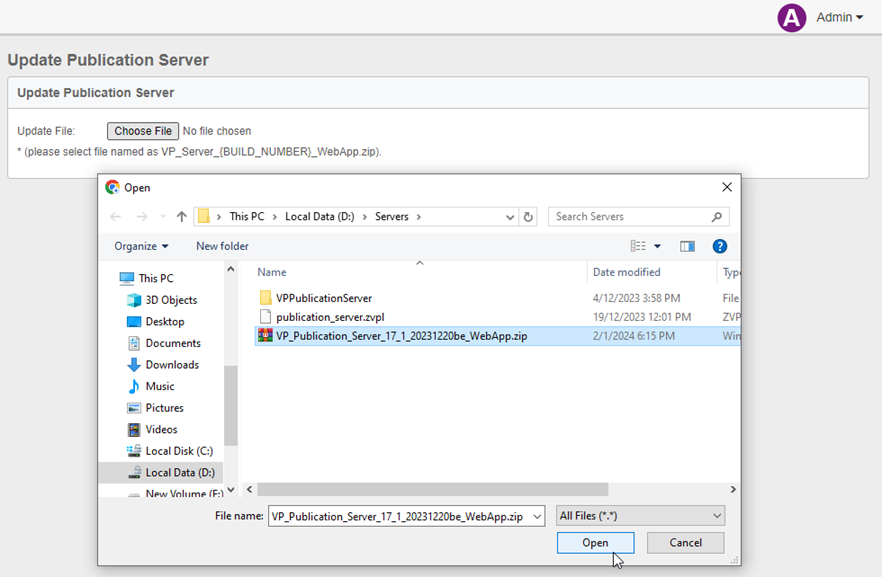The width and height of the screenshot is (882, 577).
Task: Click the Cancel button
Action: [x=686, y=543]
